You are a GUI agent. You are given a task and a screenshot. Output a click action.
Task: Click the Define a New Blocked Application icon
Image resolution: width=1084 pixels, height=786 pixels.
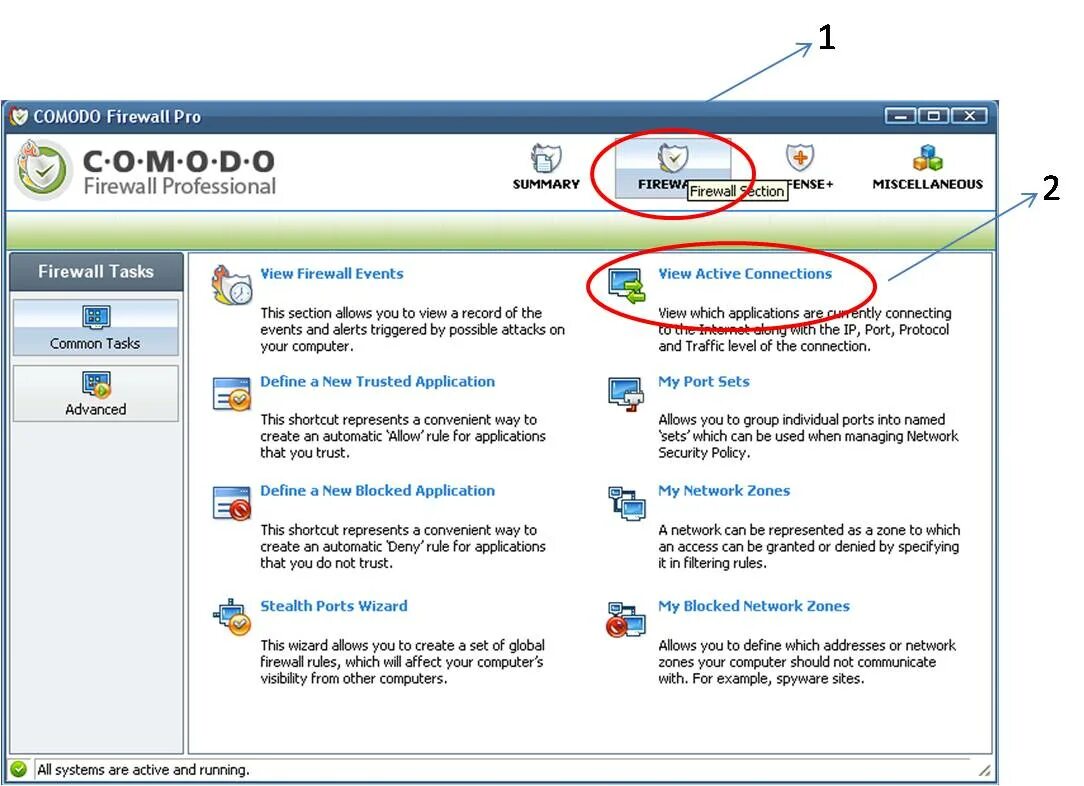pyautogui.click(x=232, y=503)
